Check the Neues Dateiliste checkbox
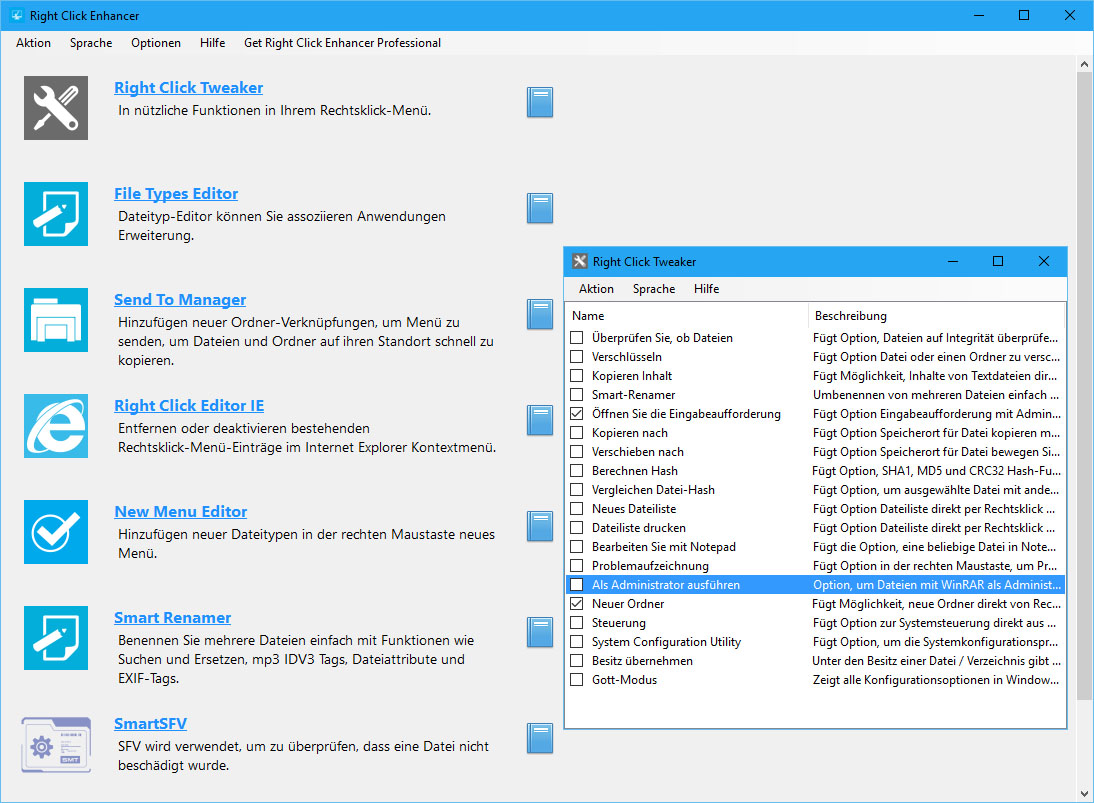The height and width of the screenshot is (803, 1094). [x=576, y=509]
